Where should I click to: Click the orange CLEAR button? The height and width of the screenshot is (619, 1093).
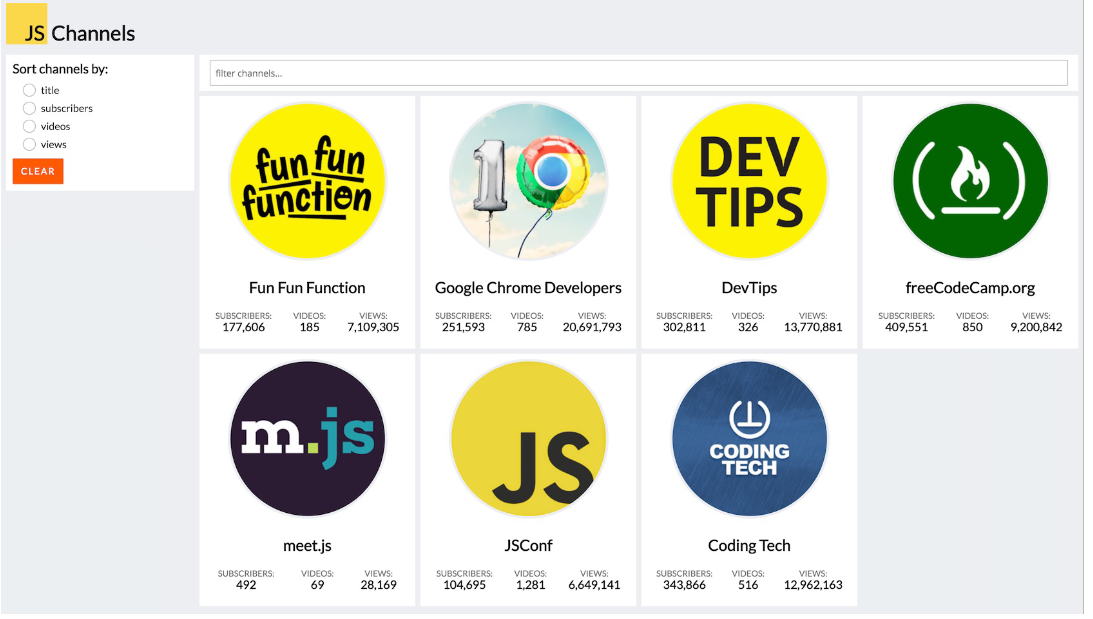click(38, 171)
